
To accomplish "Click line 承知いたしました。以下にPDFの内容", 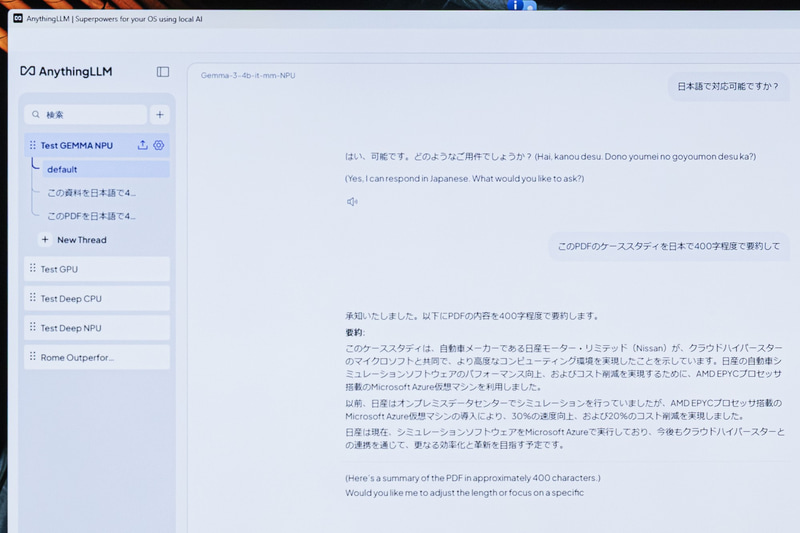I will [471, 316].
